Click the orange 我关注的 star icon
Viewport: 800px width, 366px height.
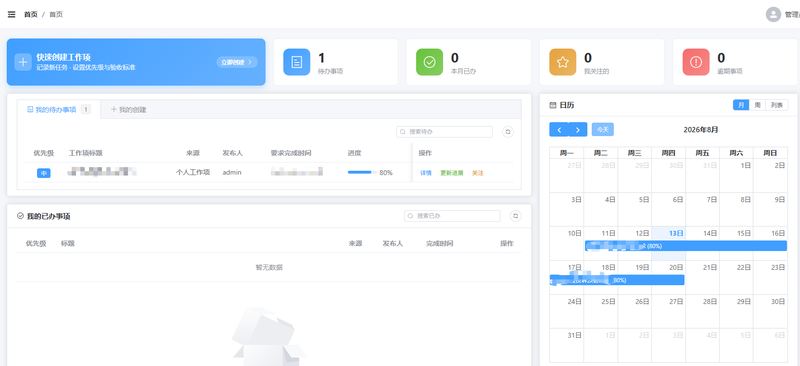[562, 62]
